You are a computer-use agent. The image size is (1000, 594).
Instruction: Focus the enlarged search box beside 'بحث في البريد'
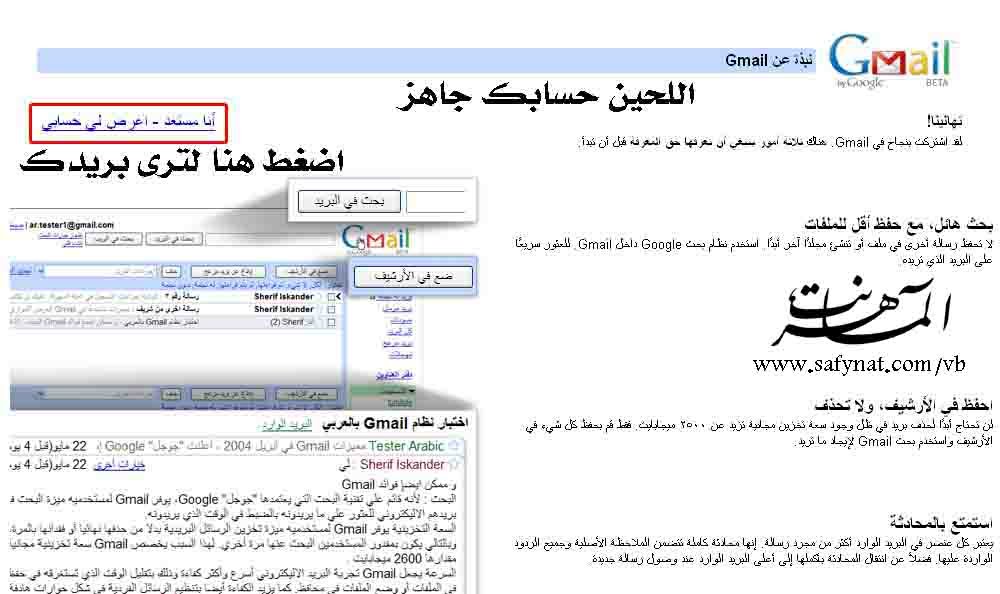coord(436,202)
